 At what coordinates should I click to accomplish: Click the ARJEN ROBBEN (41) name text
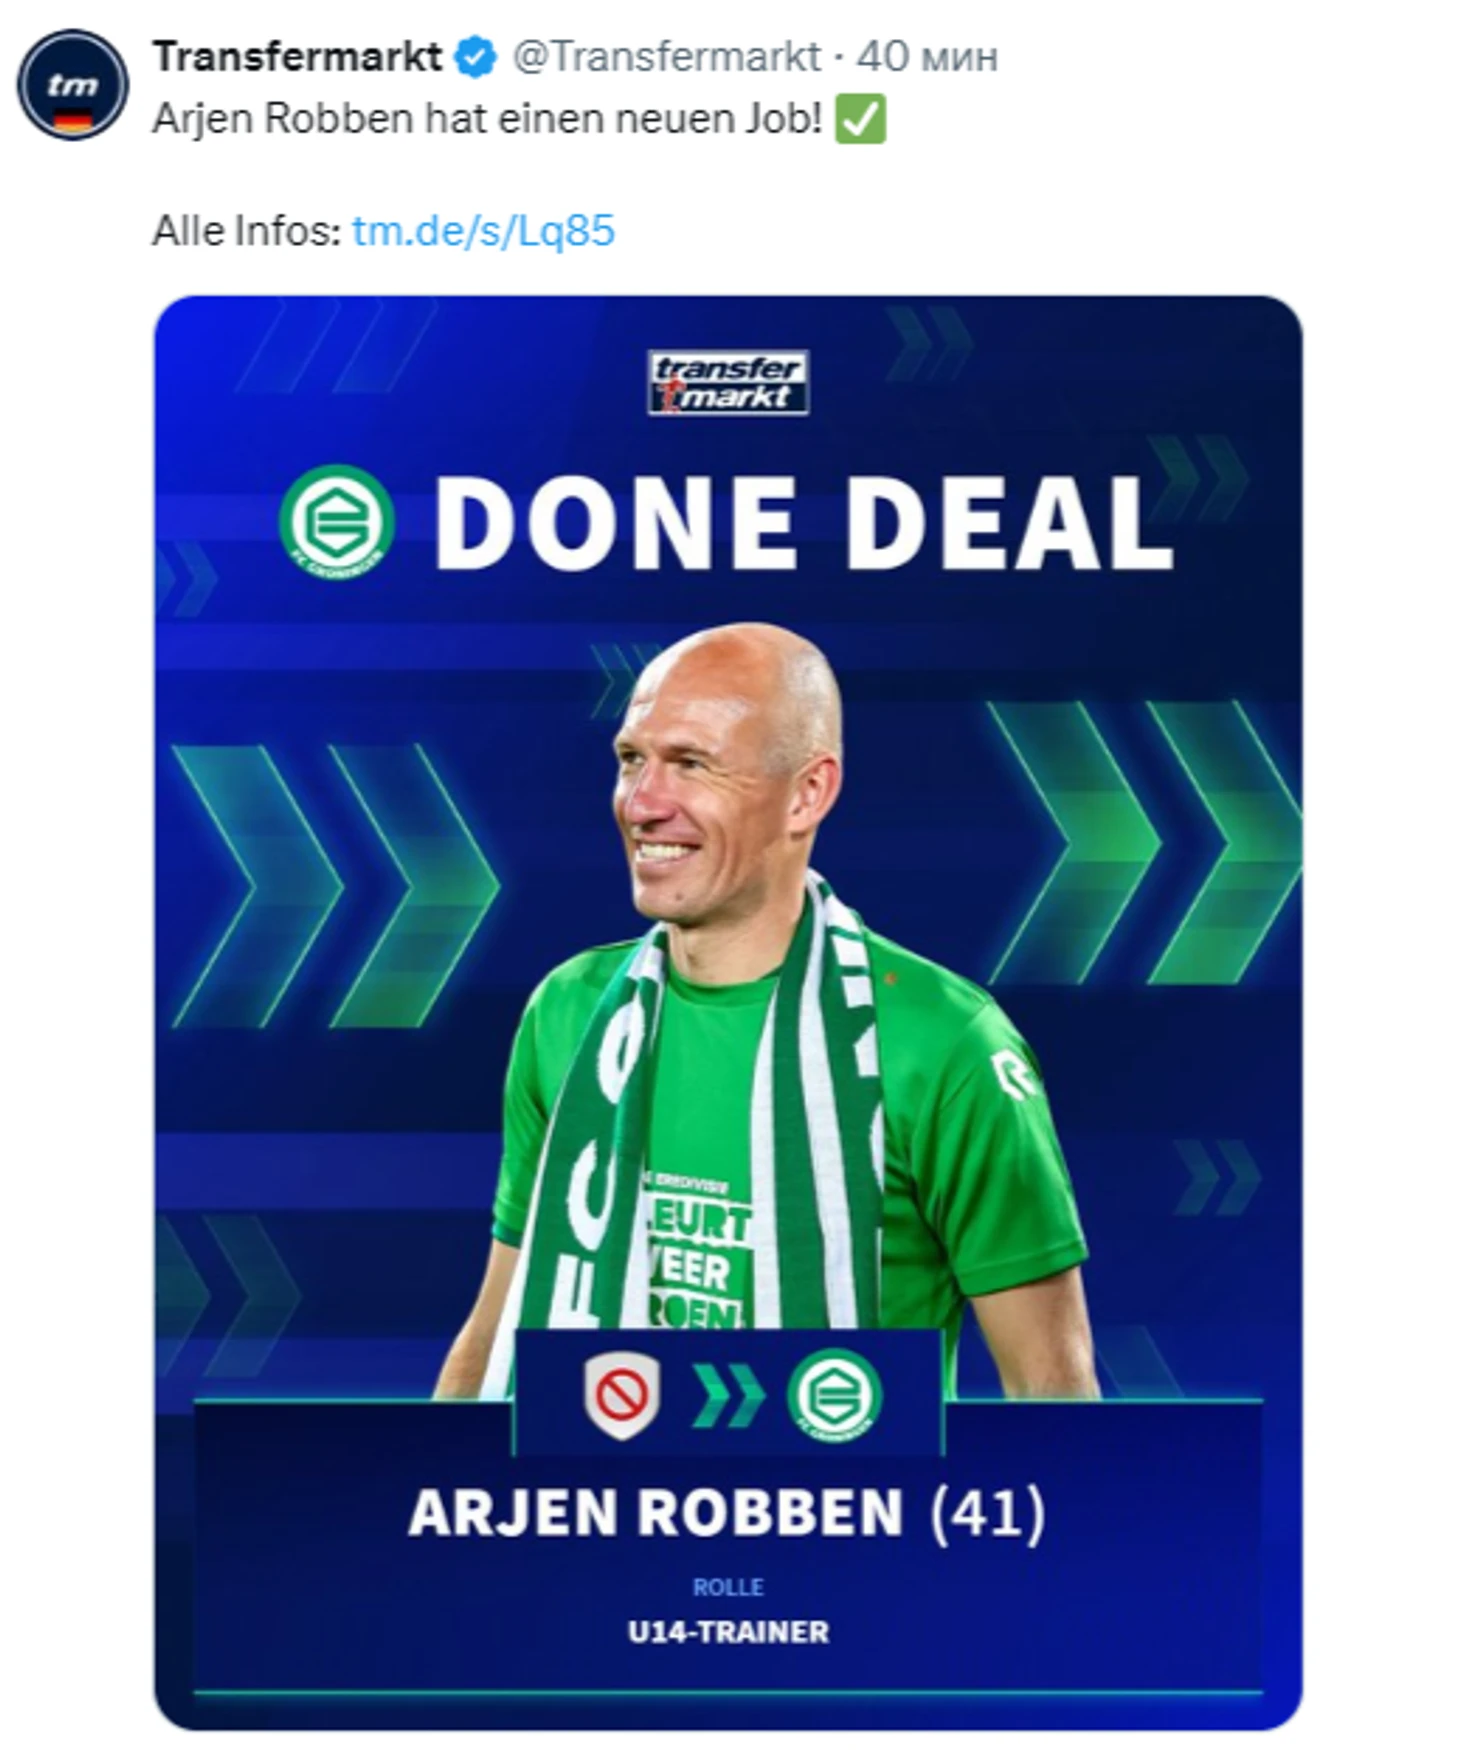point(727,1513)
